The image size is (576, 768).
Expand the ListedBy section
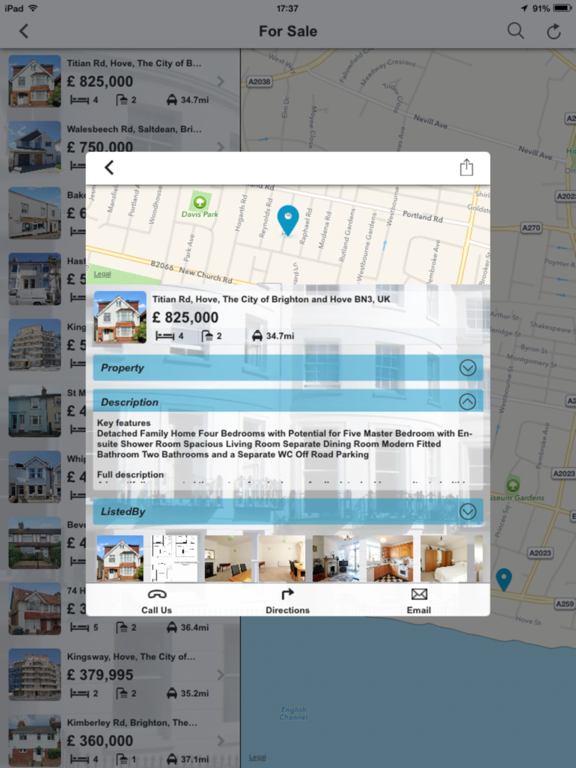click(288, 511)
